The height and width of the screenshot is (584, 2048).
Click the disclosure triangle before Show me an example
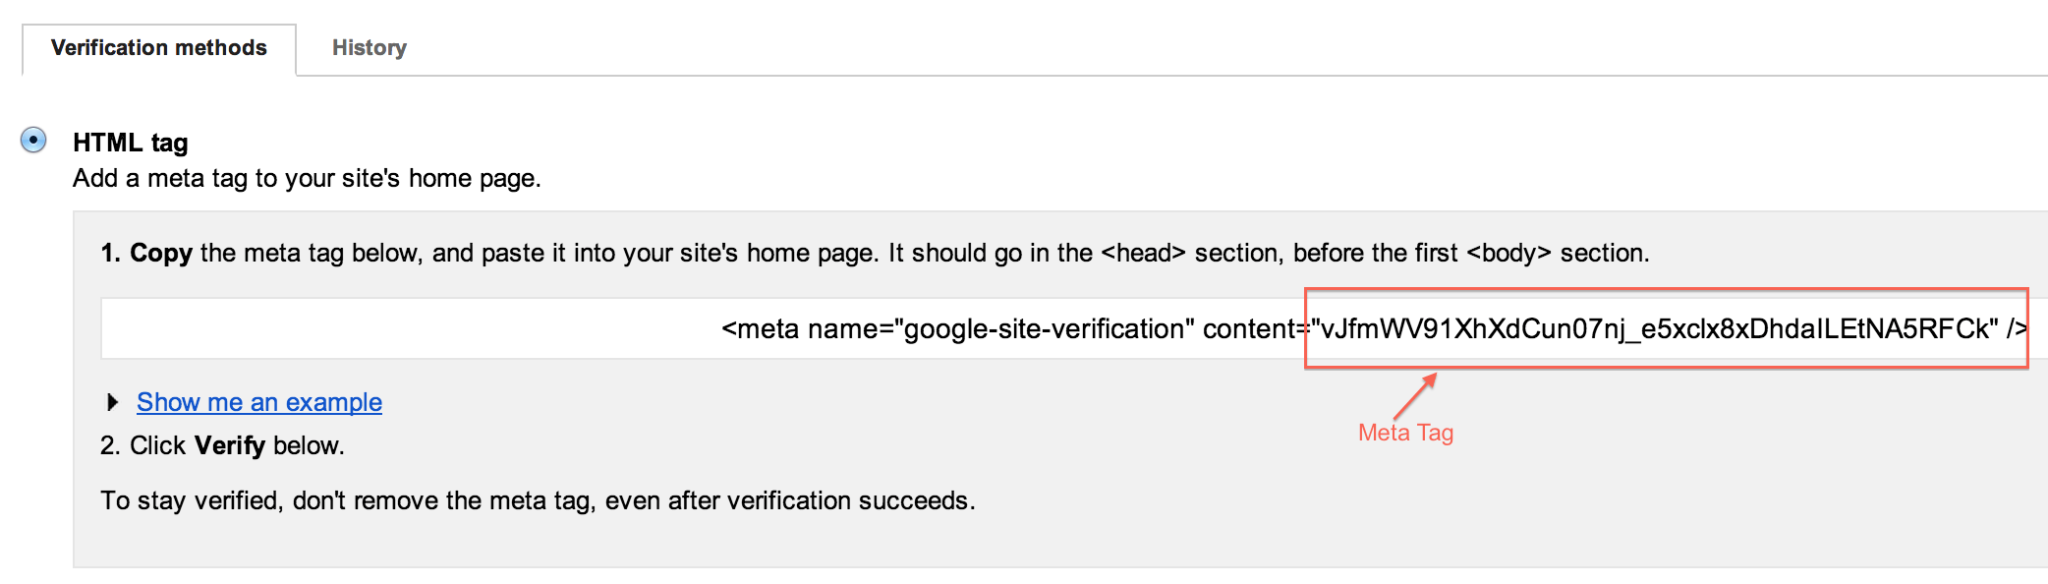113,402
